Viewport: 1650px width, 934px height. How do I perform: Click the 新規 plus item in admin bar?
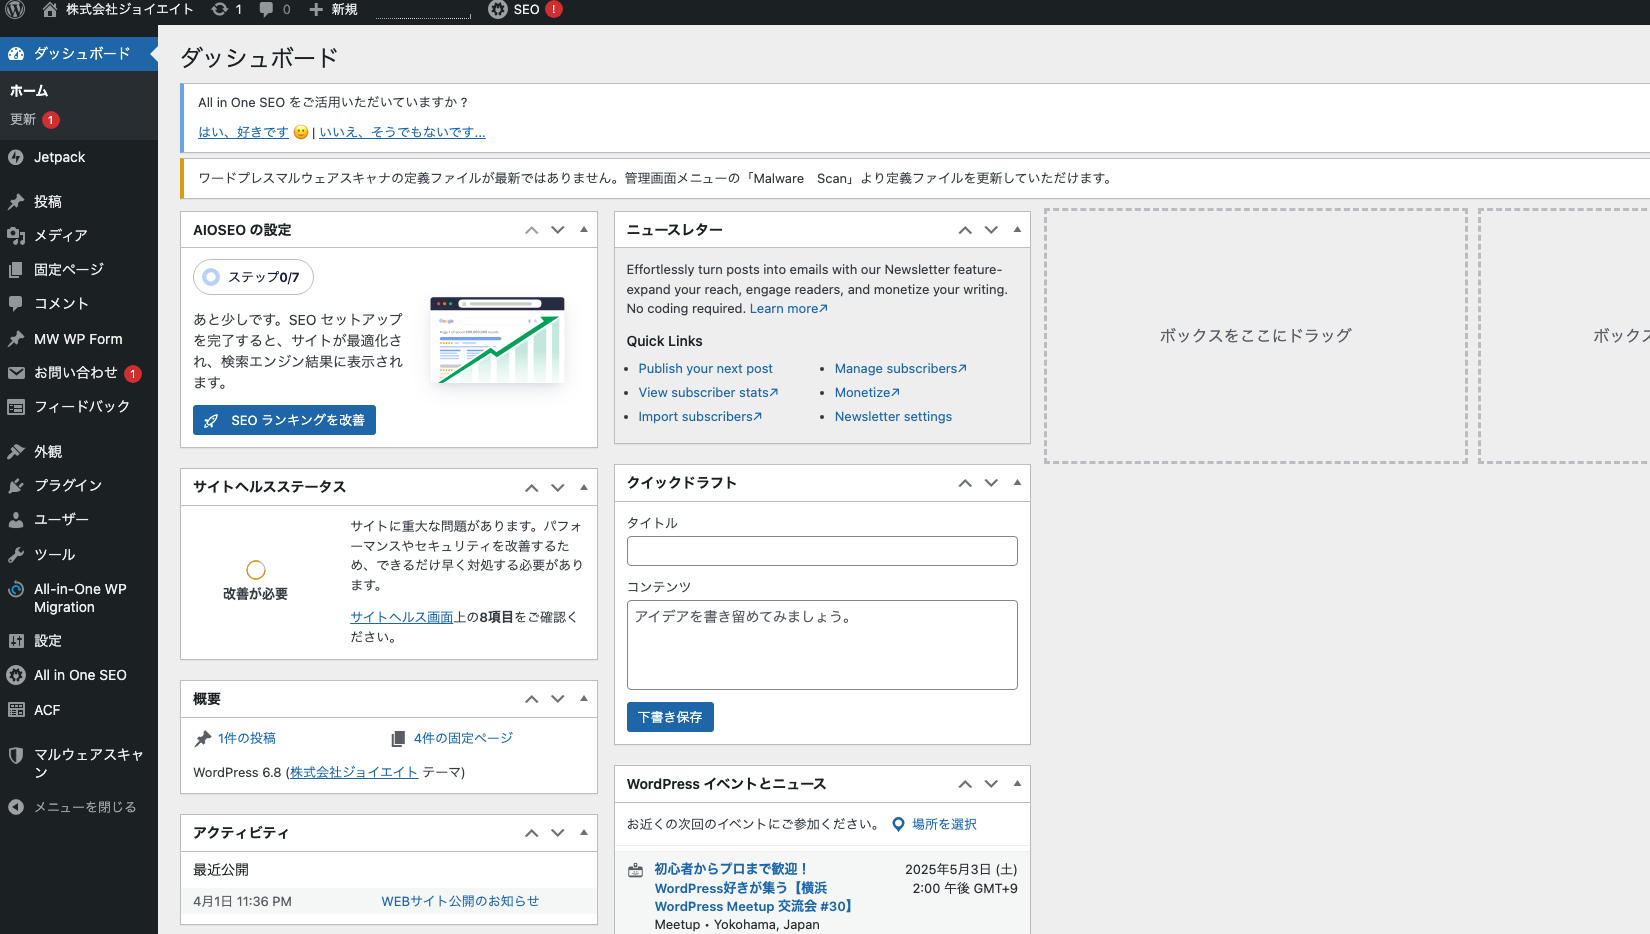pos(333,9)
